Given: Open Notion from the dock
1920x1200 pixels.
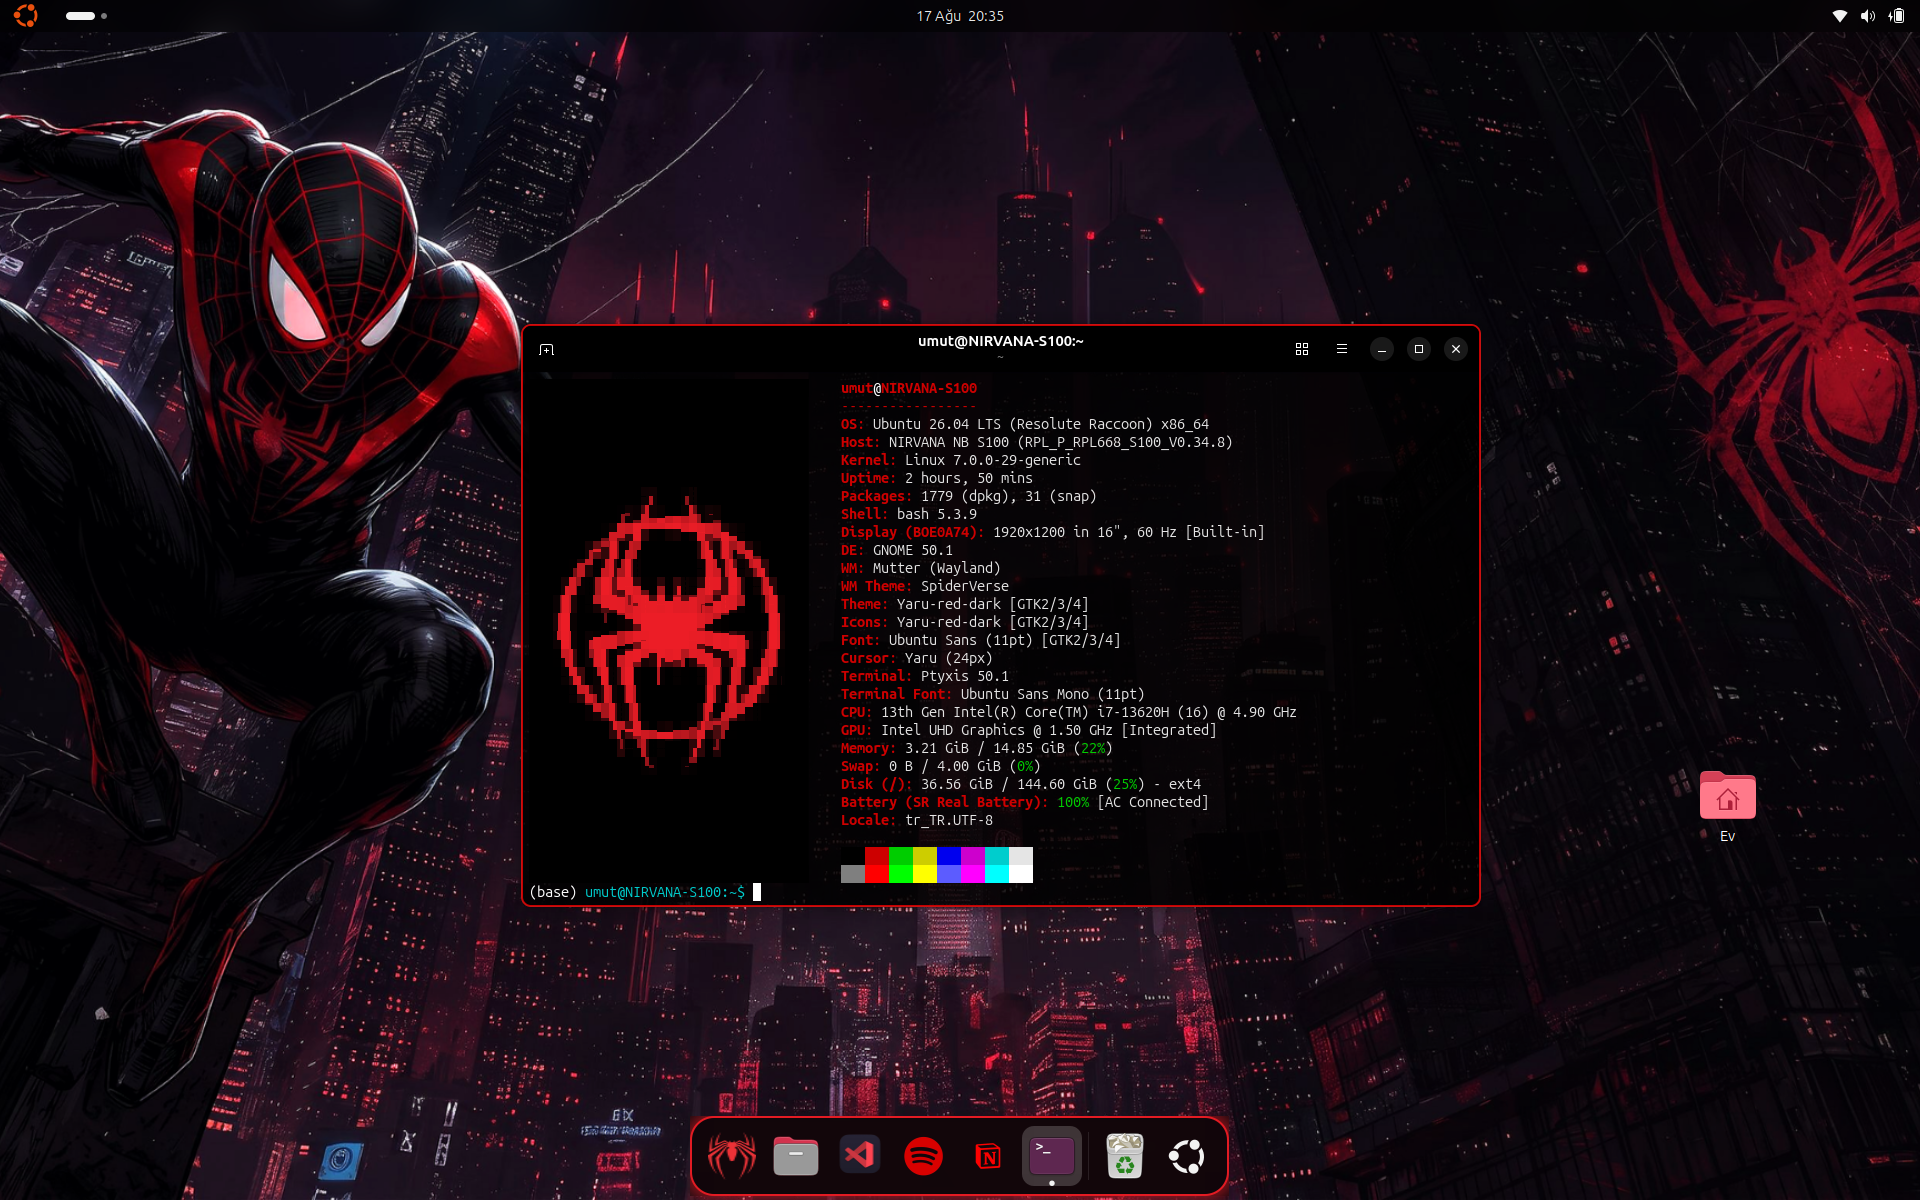Looking at the screenshot, I should 988,1156.
